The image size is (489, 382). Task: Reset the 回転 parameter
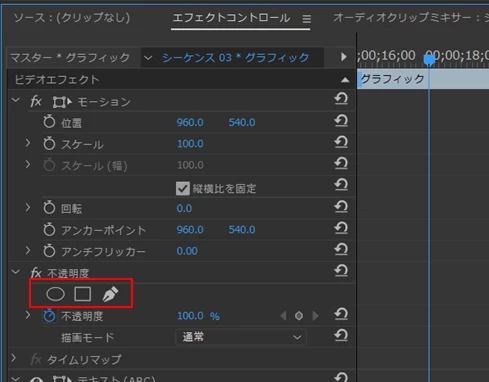341,207
